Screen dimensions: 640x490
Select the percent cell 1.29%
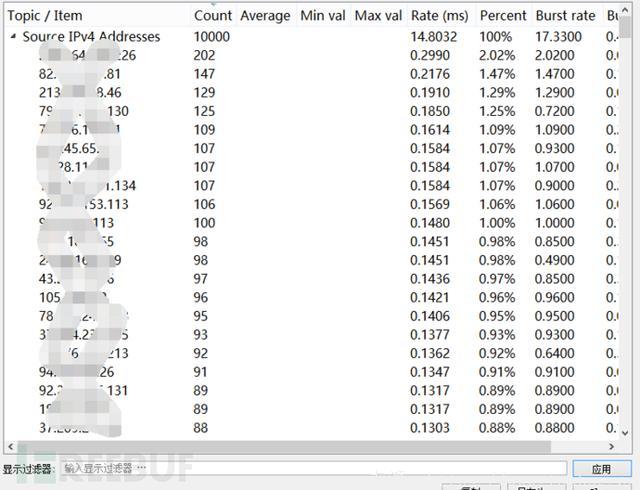pos(497,93)
